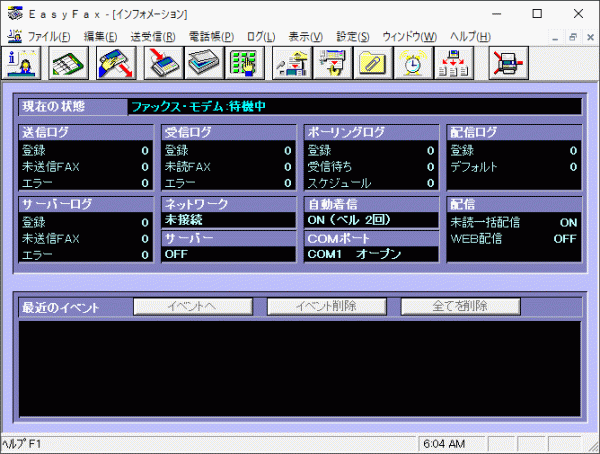Screen dimensions: 600x454
Task: Click the green keypad with hand icon
Action: point(245,63)
